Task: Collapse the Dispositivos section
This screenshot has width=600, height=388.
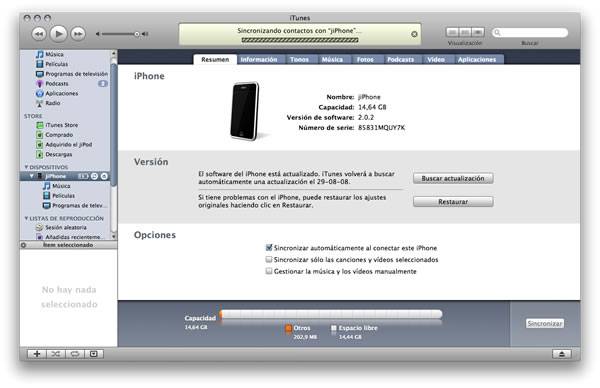Action: [26, 167]
